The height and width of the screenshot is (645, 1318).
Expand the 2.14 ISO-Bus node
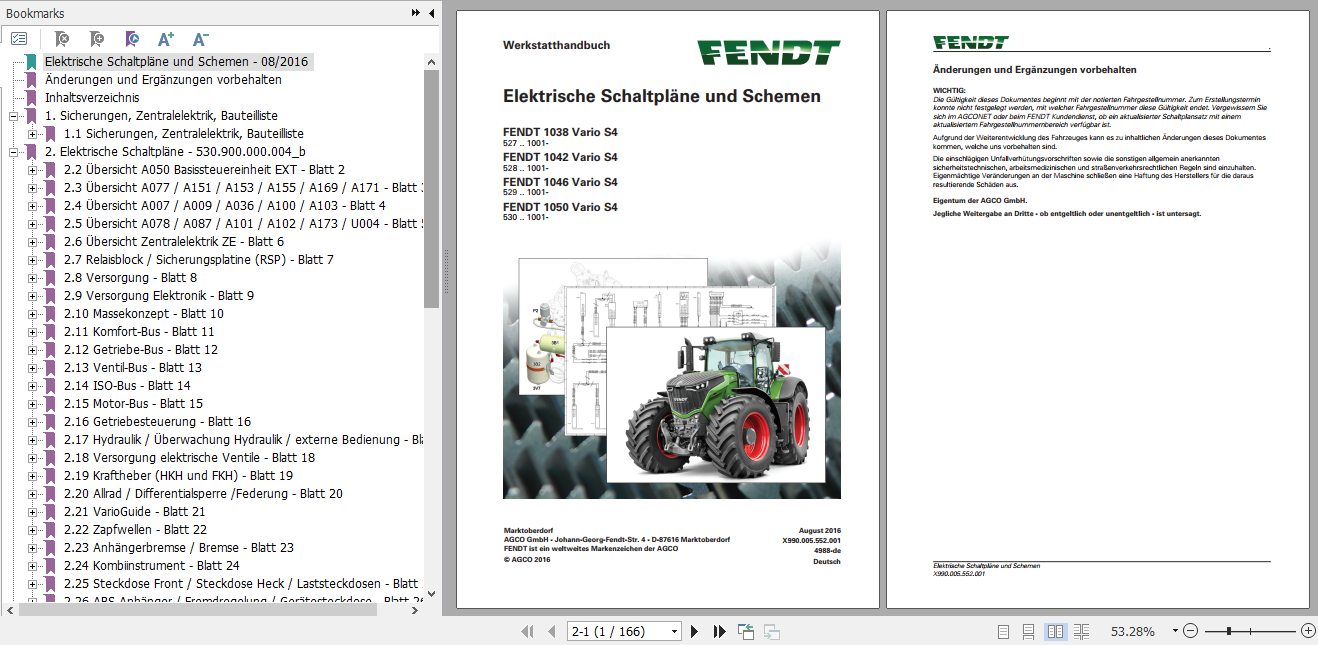tap(33, 386)
